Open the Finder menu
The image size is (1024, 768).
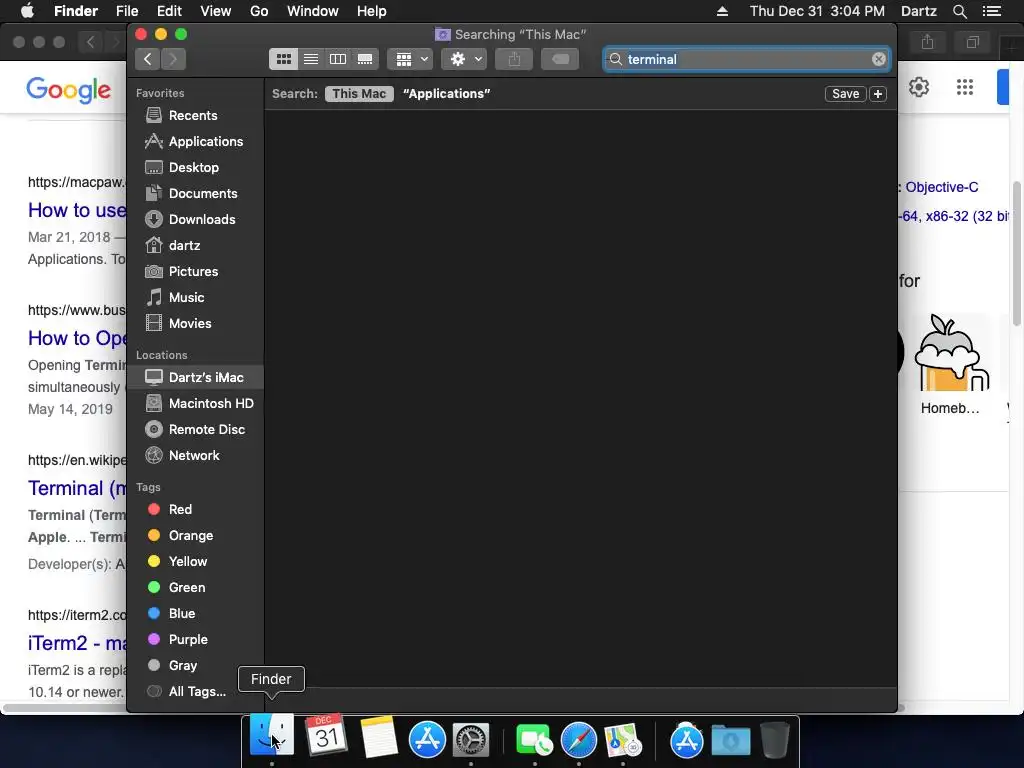(x=76, y=11)
